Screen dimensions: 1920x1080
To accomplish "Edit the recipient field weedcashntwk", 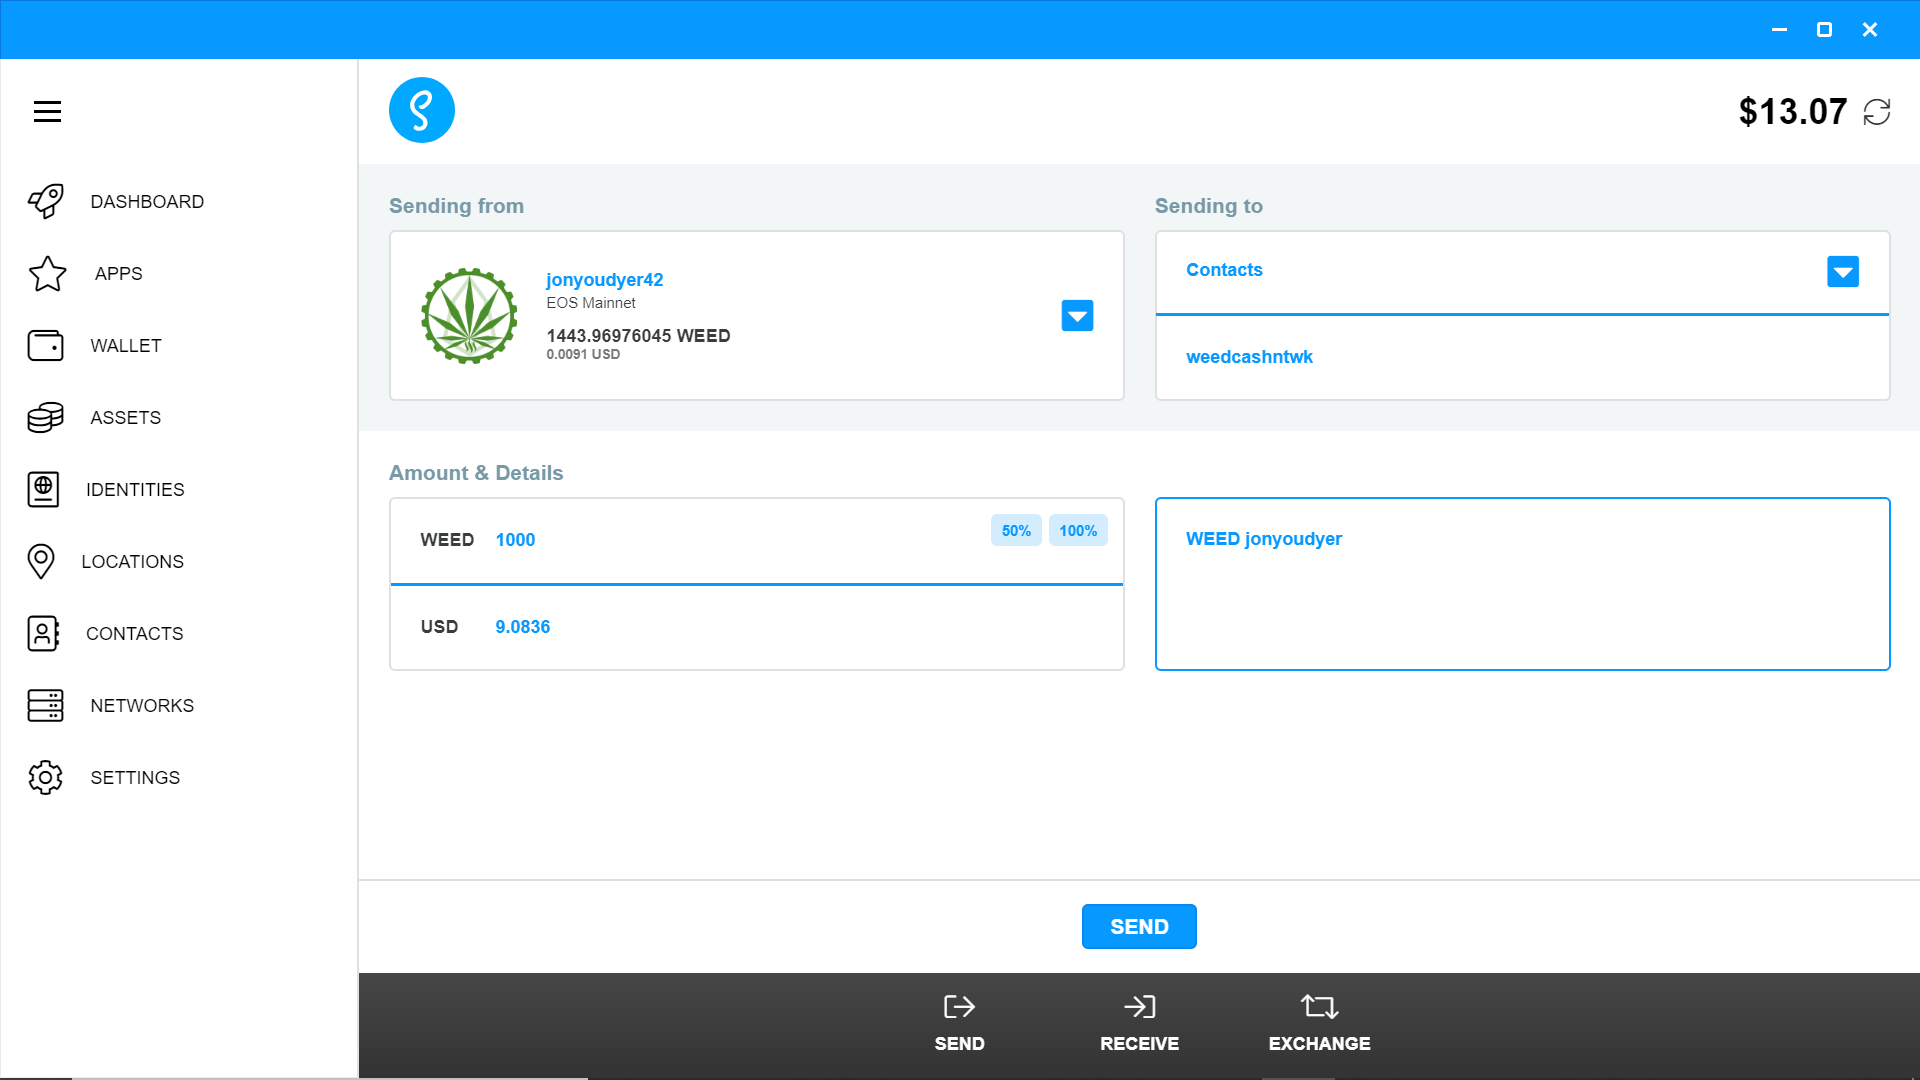I will coord(1522,357).
